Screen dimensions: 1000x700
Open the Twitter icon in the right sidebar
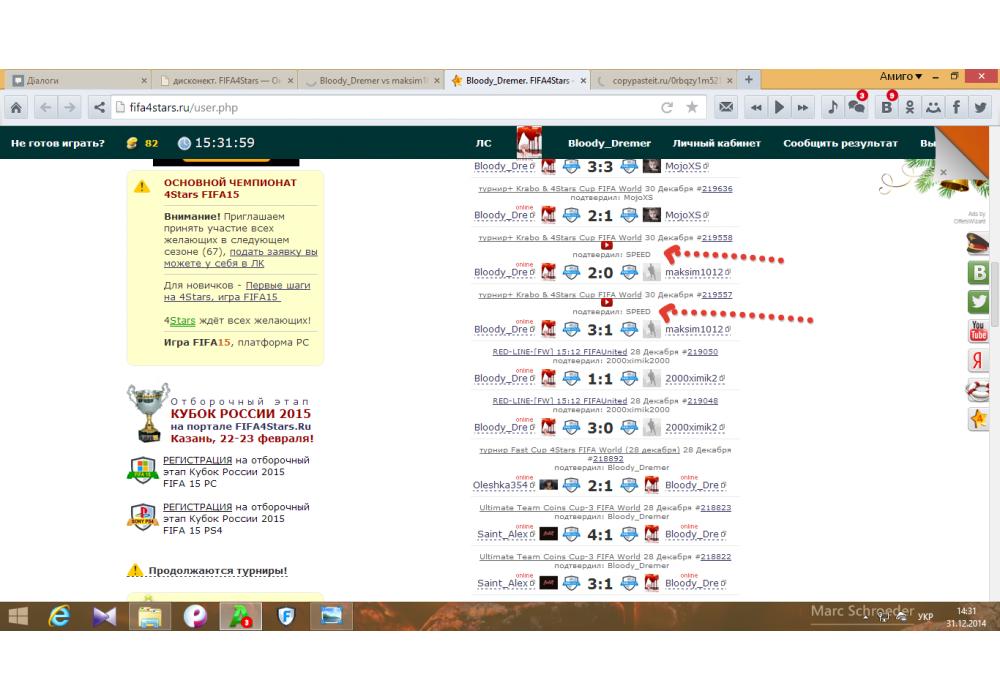[x=978, y=302]
